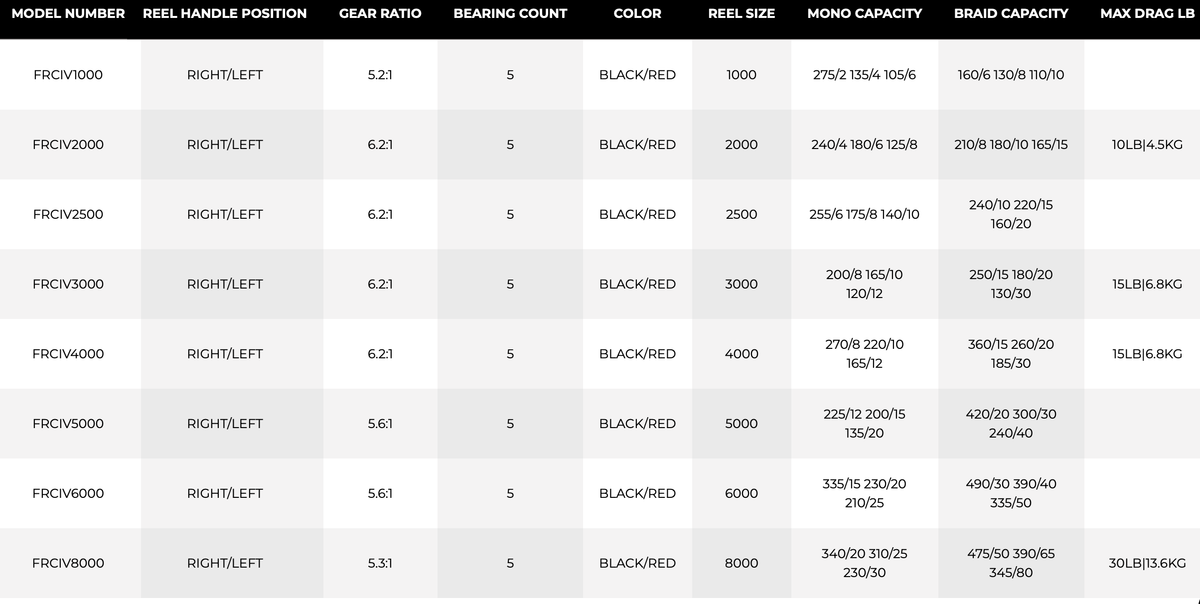Click the reel size 8000 cell
The width and height of the screenshot is (1200, 604).
[x=741, y=563]
